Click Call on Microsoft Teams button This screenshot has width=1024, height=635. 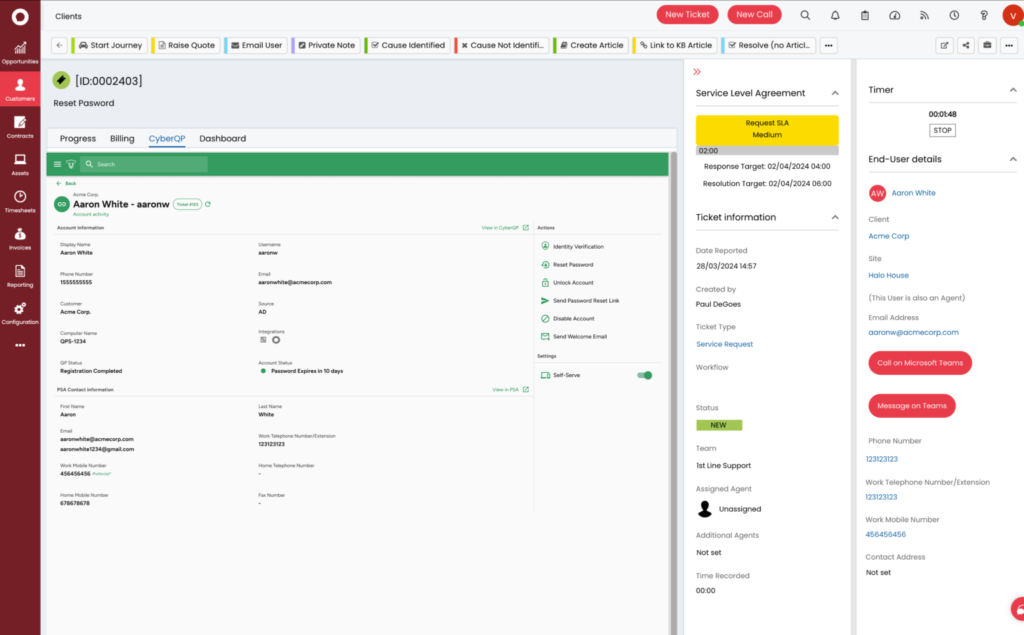pos(919,363)
